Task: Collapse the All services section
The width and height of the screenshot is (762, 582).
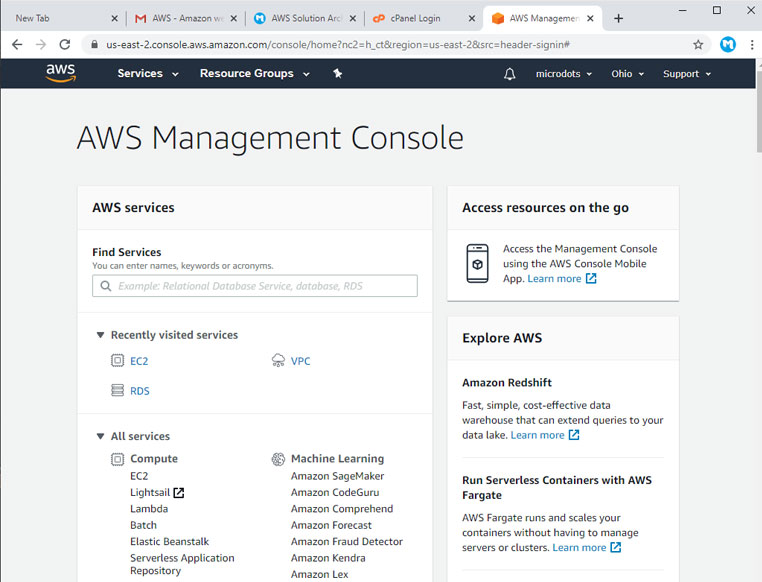Action: (x=100, y=436)
